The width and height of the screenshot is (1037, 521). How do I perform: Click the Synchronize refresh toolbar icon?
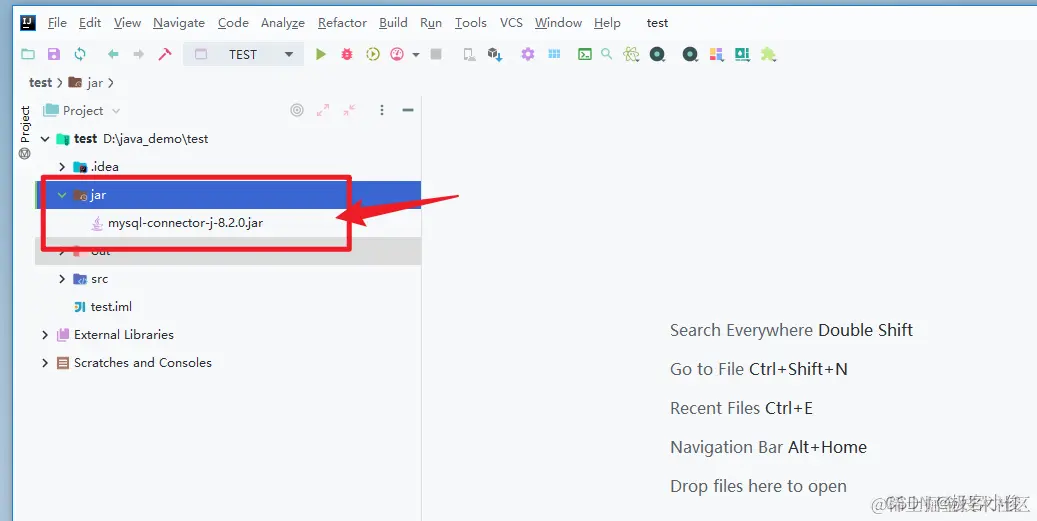coord(80,54)
